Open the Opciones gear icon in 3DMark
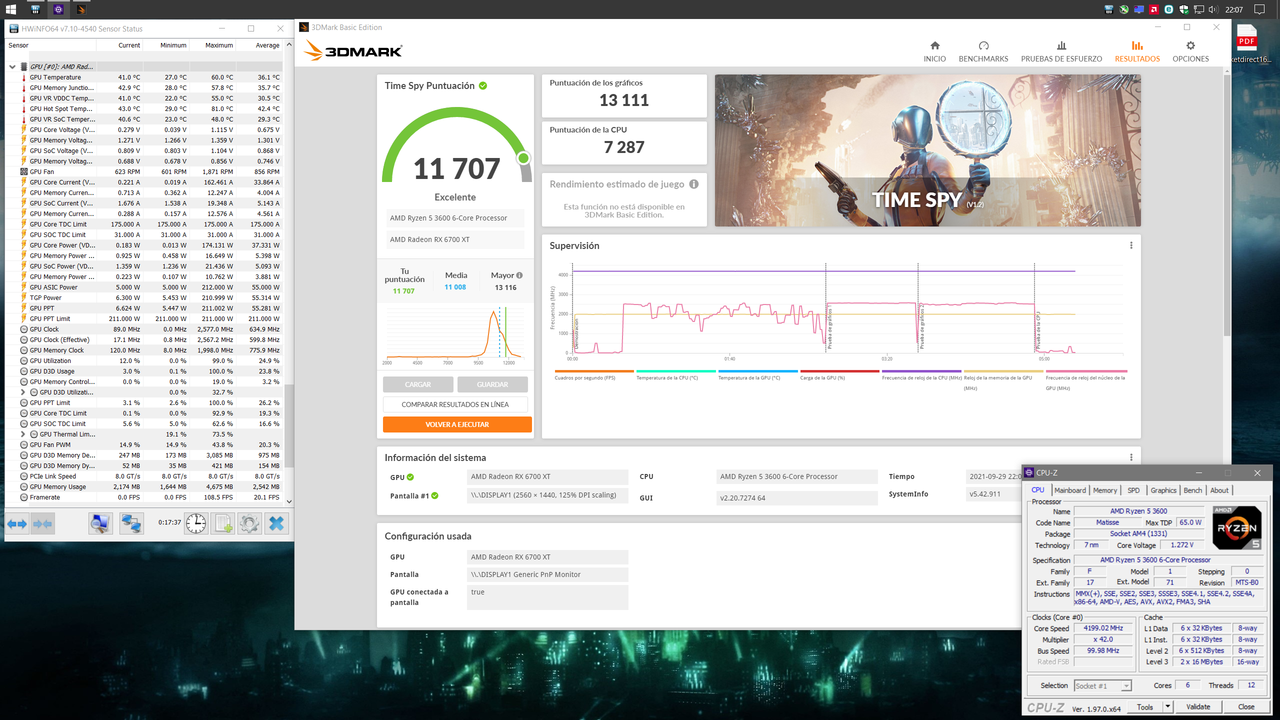 pos(1190,46)
